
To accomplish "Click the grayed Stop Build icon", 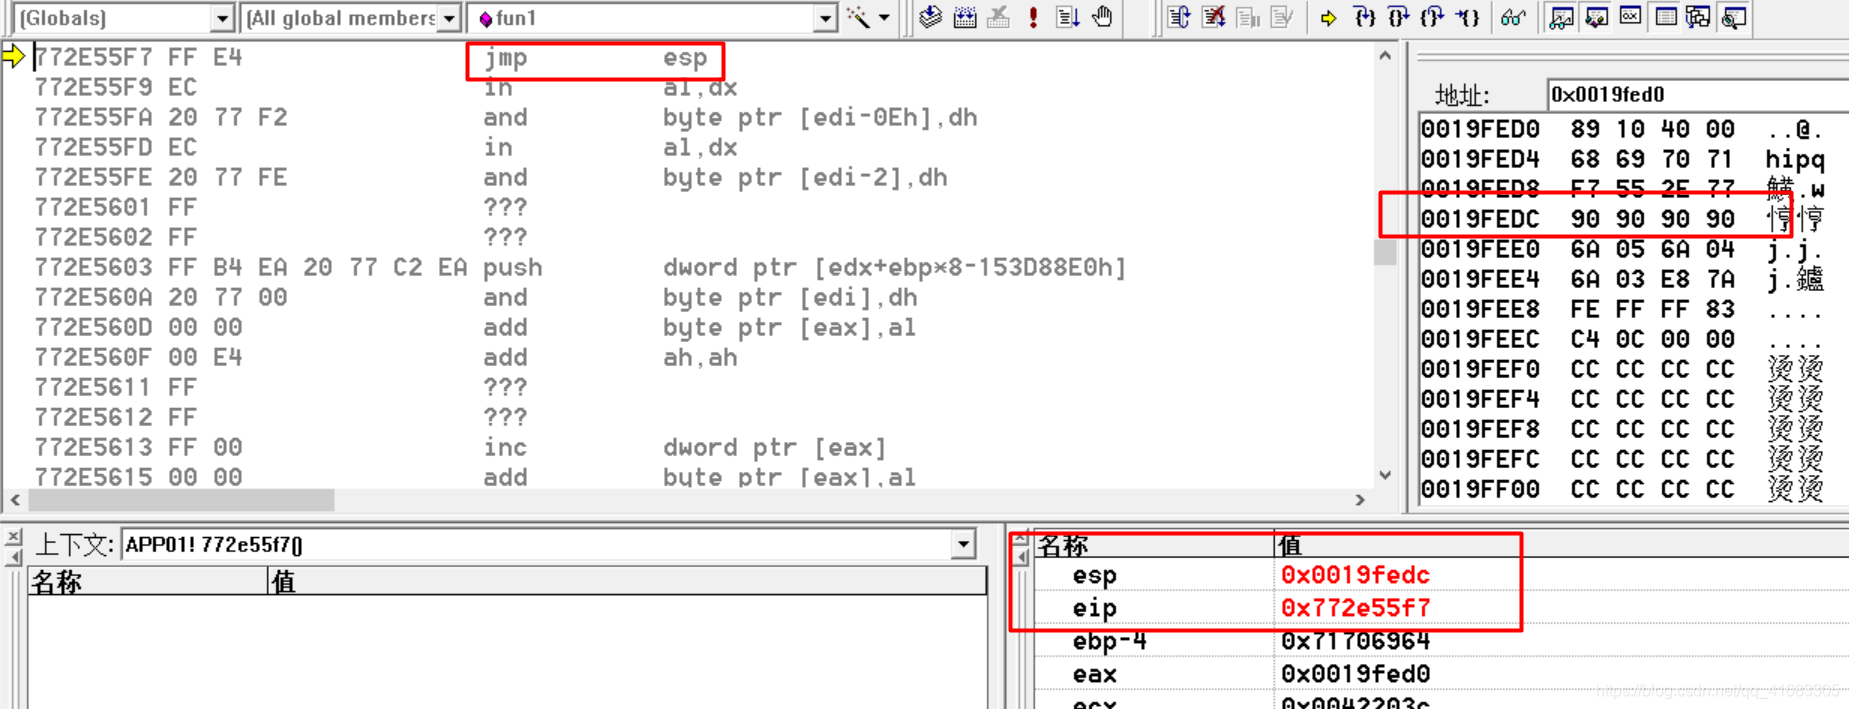I will point(998,17).
